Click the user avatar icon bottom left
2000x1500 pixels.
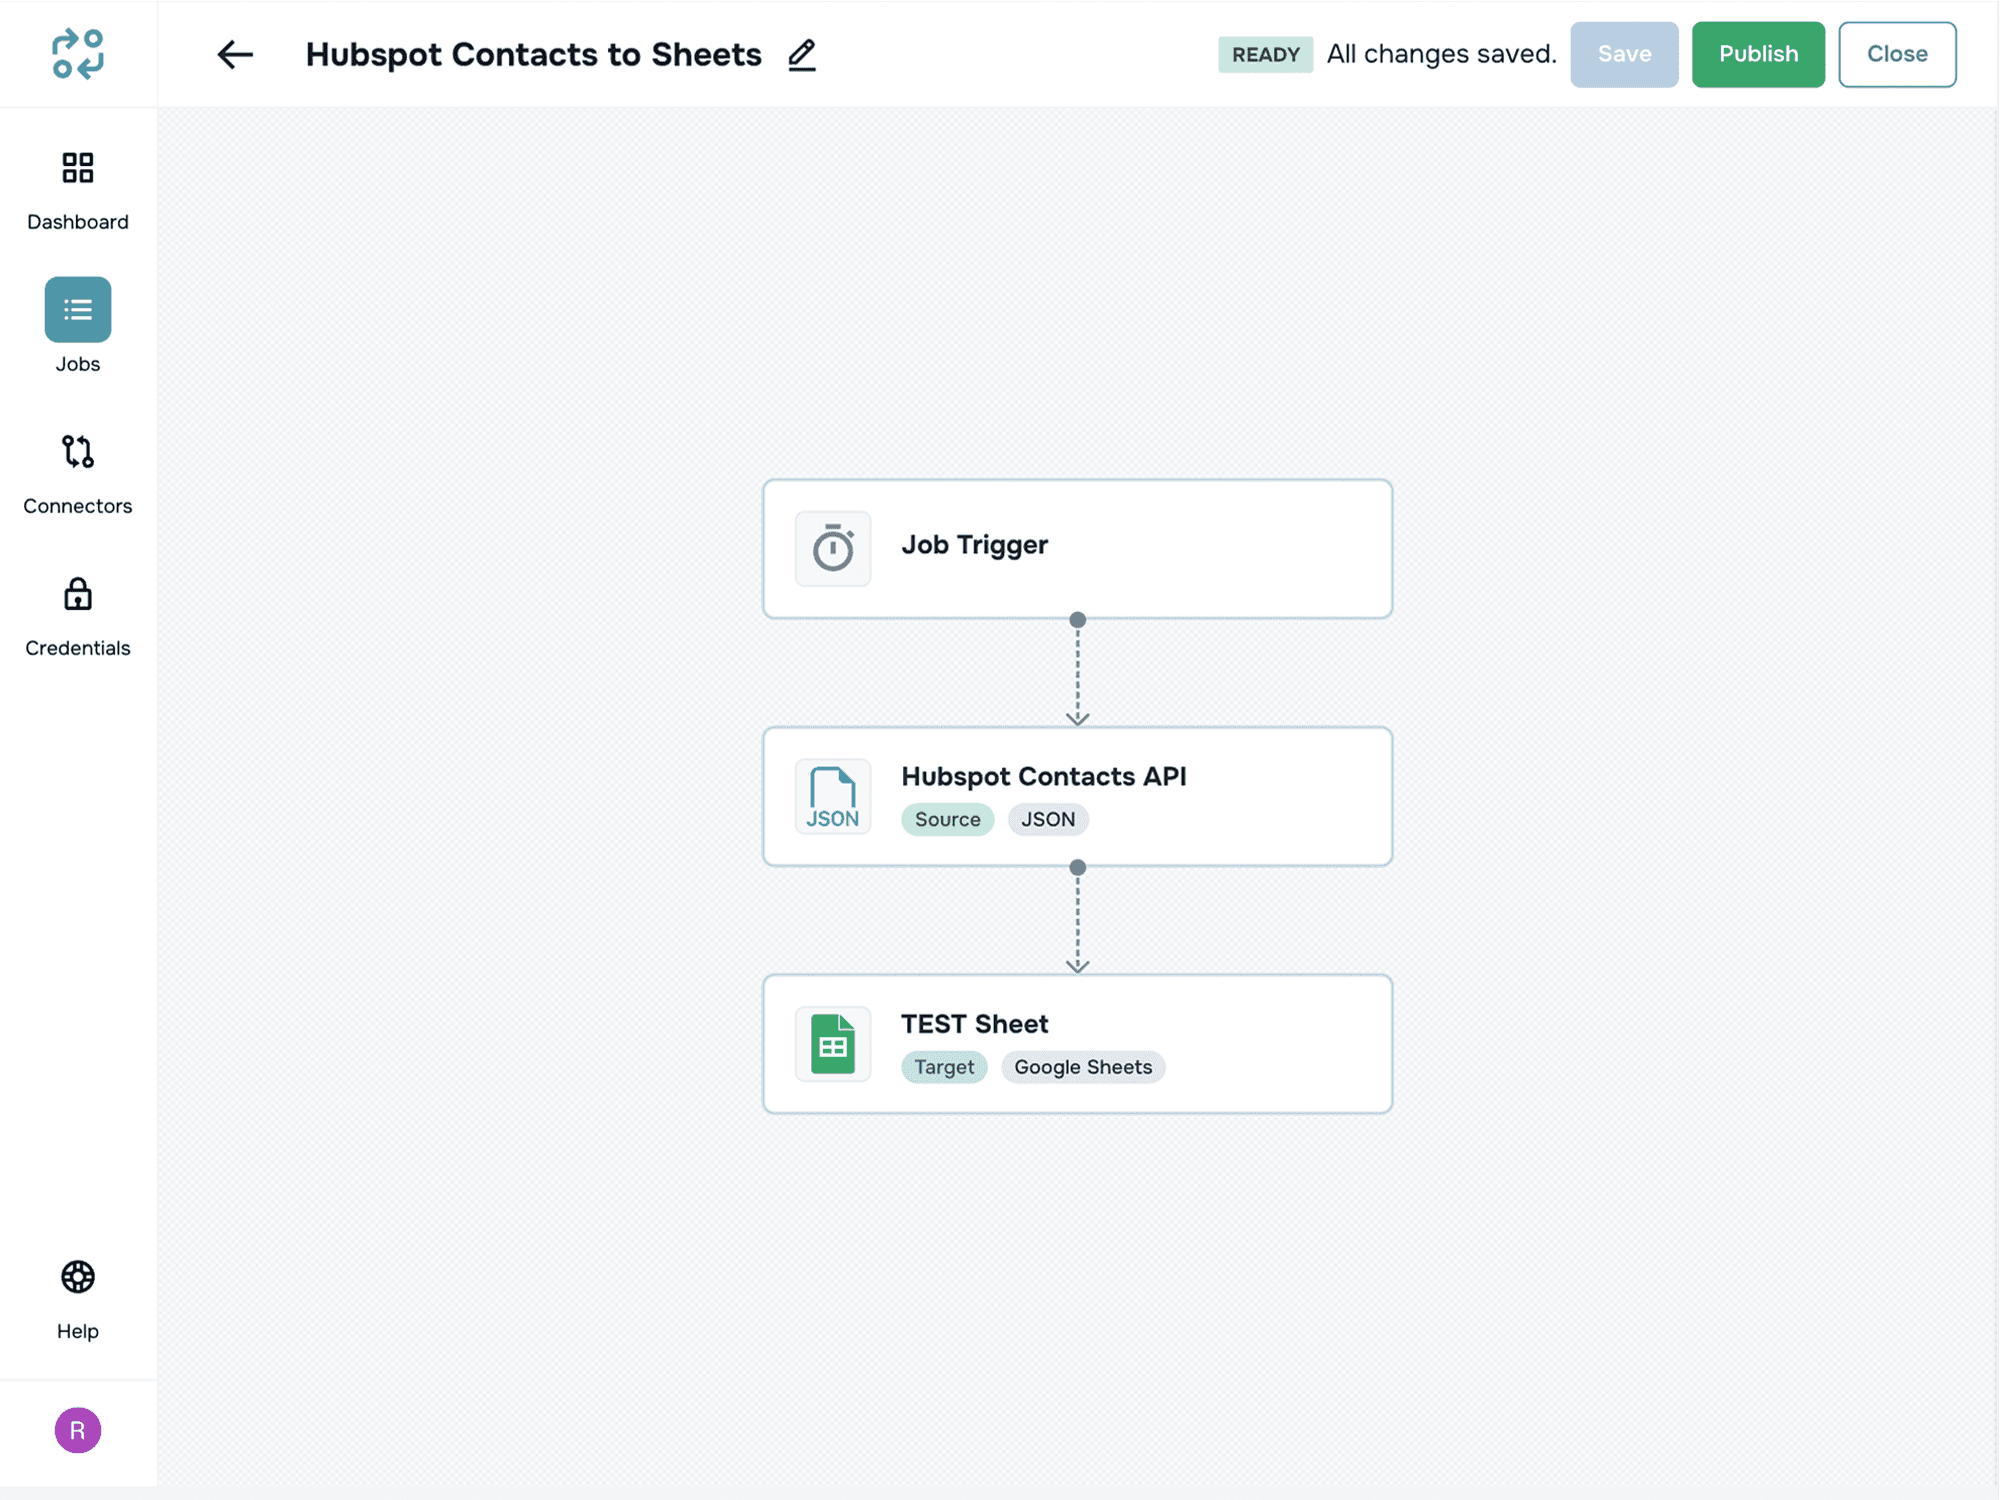point(77,1429)
